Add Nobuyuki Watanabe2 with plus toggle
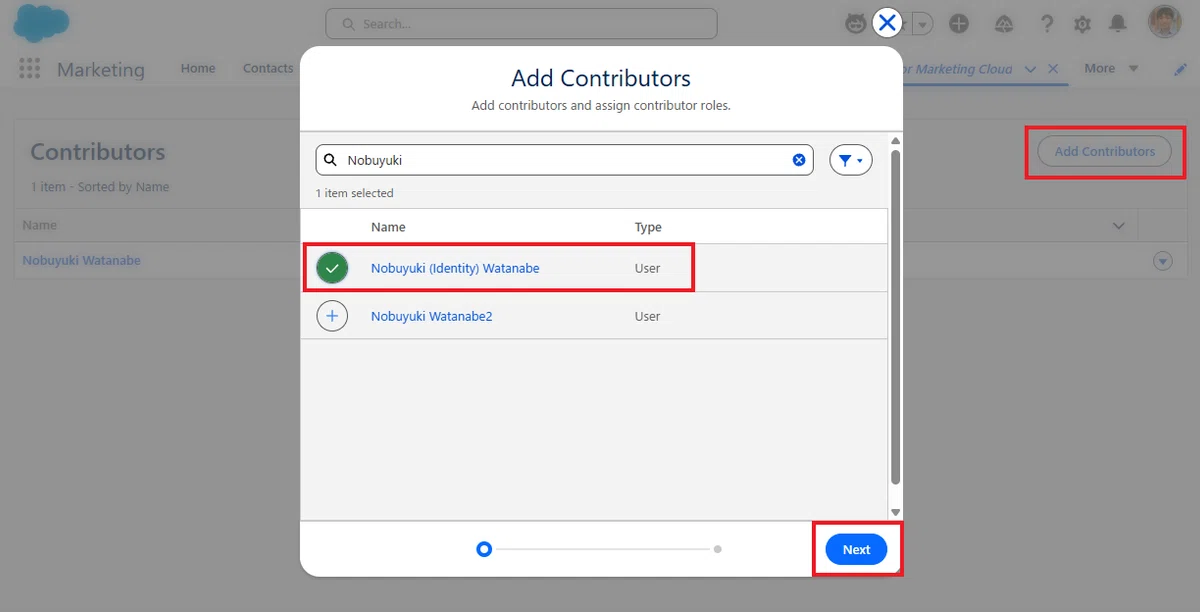The height and width of the screenshot is (612, 1200). pos(332,316)
